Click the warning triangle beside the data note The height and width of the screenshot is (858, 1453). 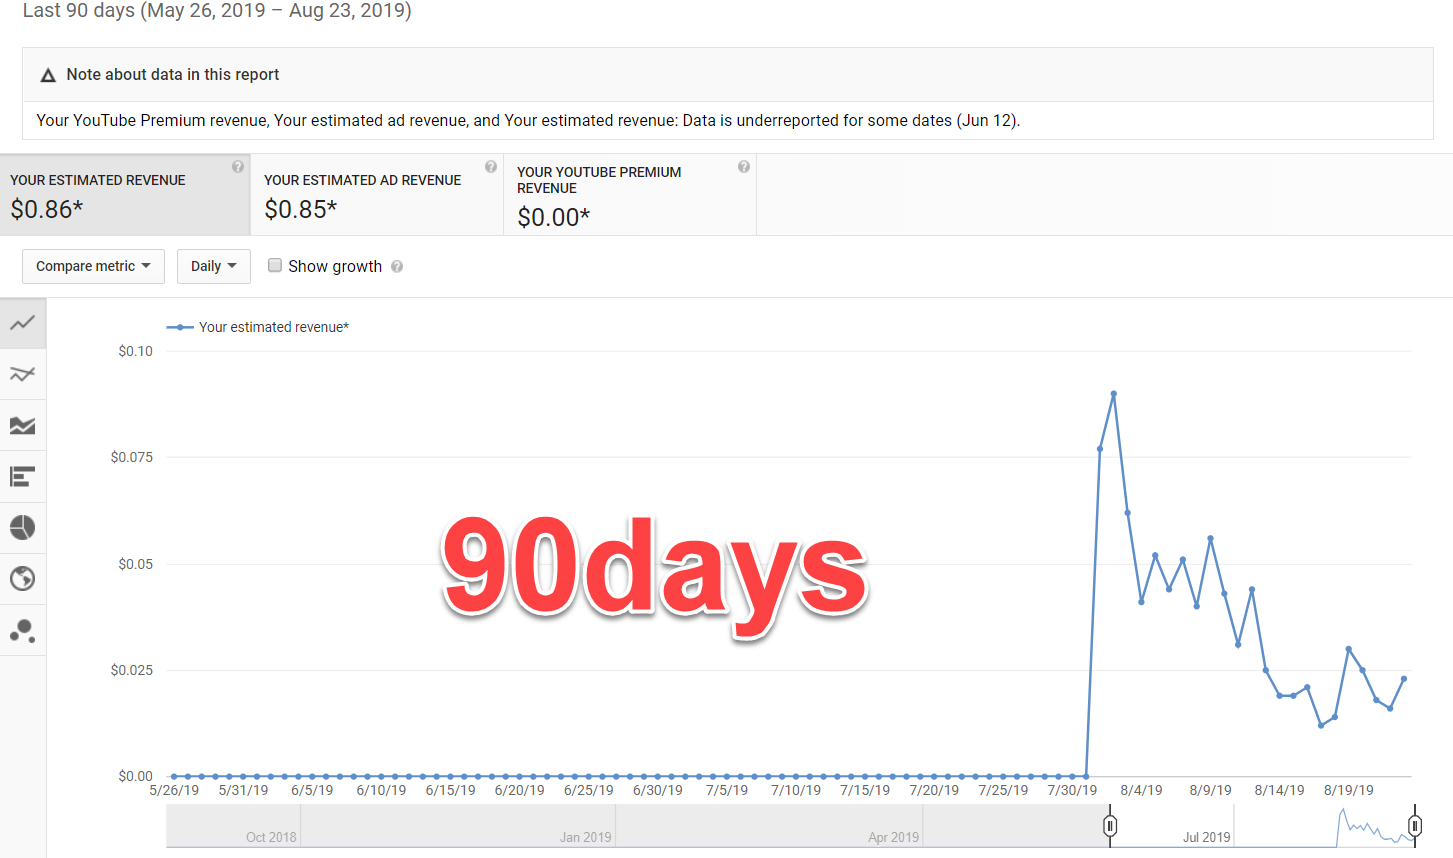[x=47, y=74]
